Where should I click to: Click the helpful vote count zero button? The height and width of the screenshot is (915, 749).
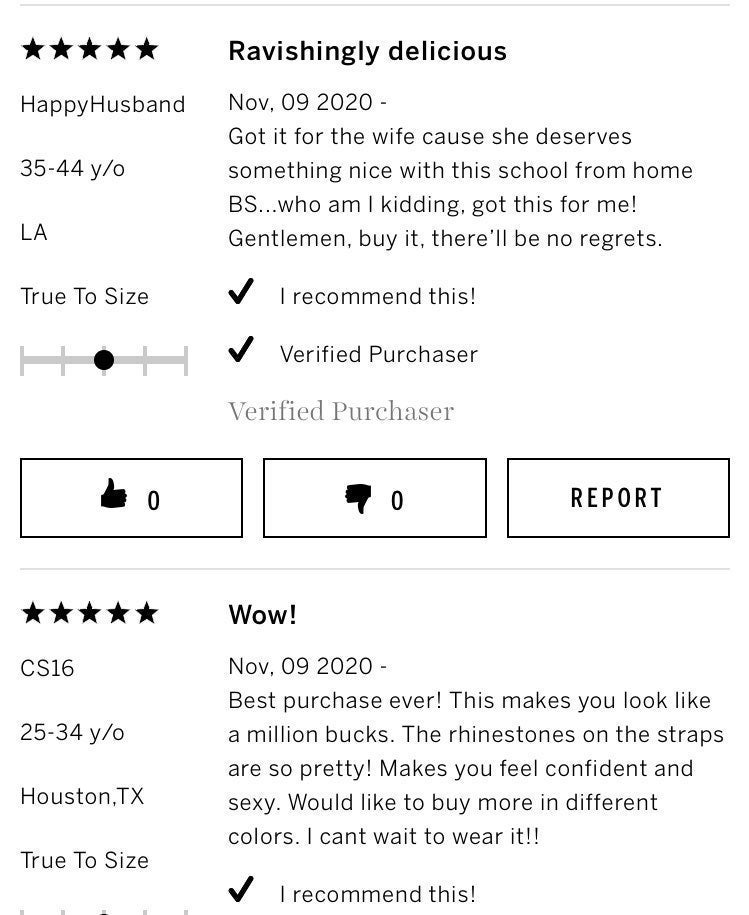(131, 498)
